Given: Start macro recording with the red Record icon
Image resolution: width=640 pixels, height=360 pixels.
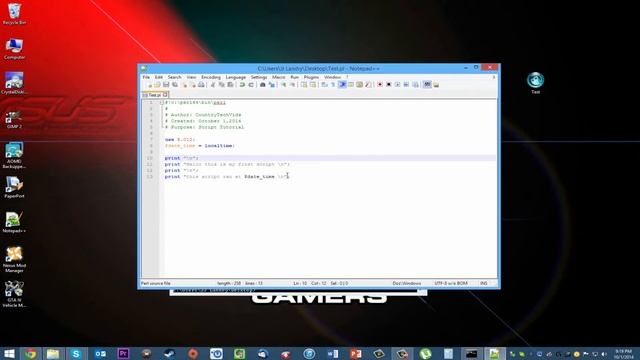Looking at the screenshot, I should point(380,85).
